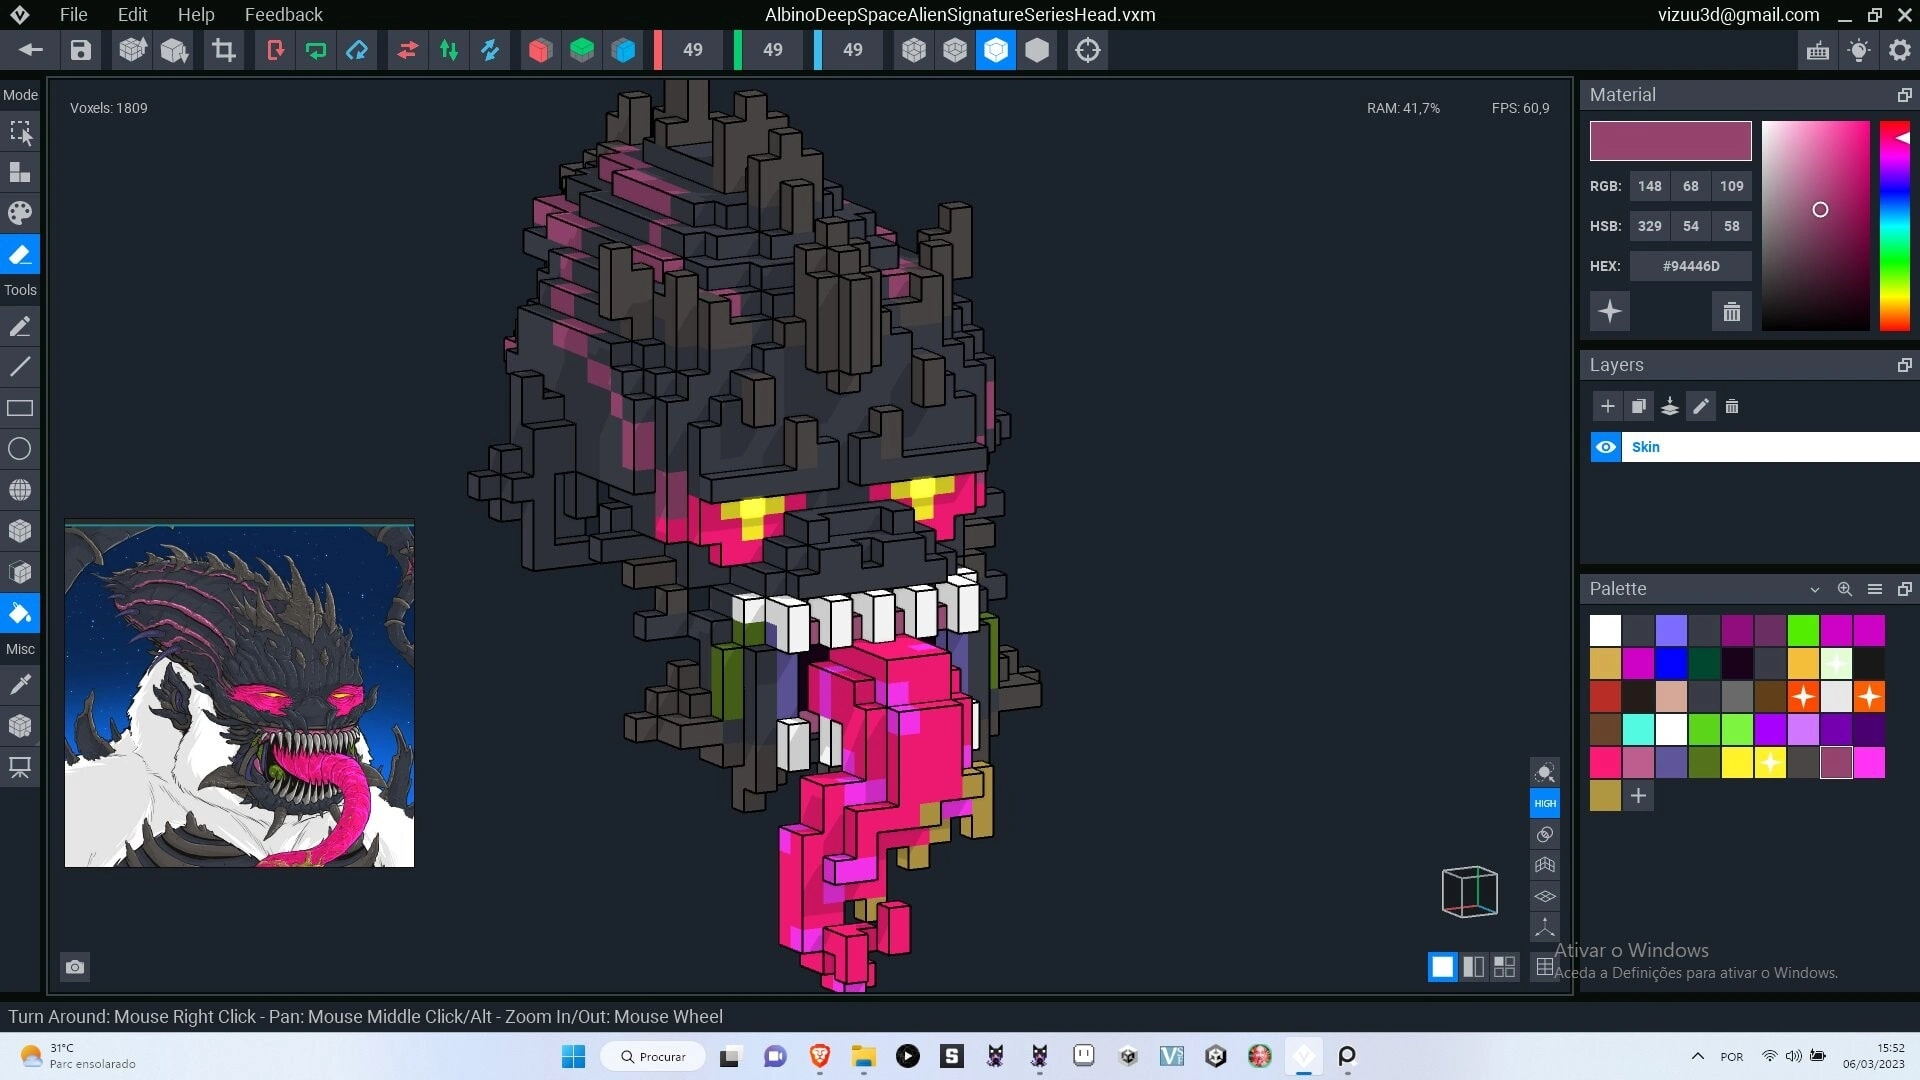Click the presentation screen icon in Misc

click(x=20, y=767)
